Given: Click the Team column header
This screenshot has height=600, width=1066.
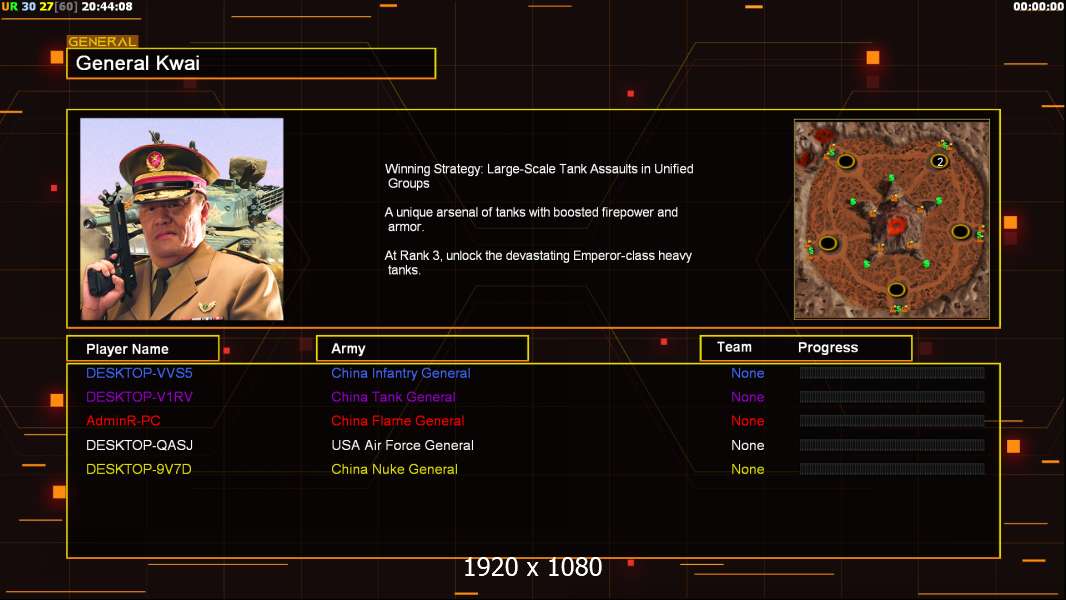Looking at the screenshot, I should [734, 347].
